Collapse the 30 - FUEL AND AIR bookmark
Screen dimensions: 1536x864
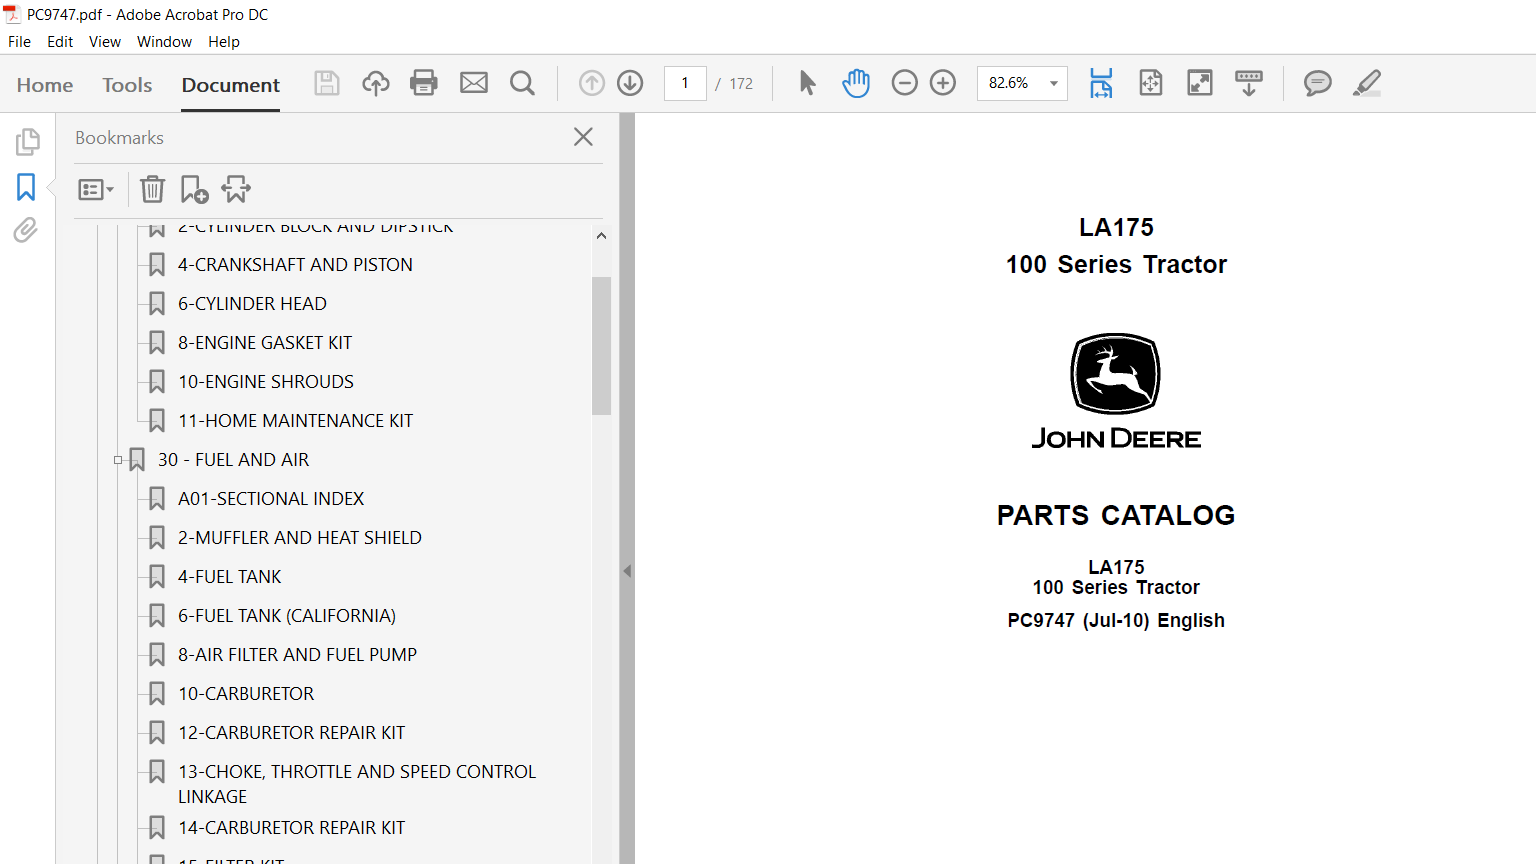tap(118, 460)
